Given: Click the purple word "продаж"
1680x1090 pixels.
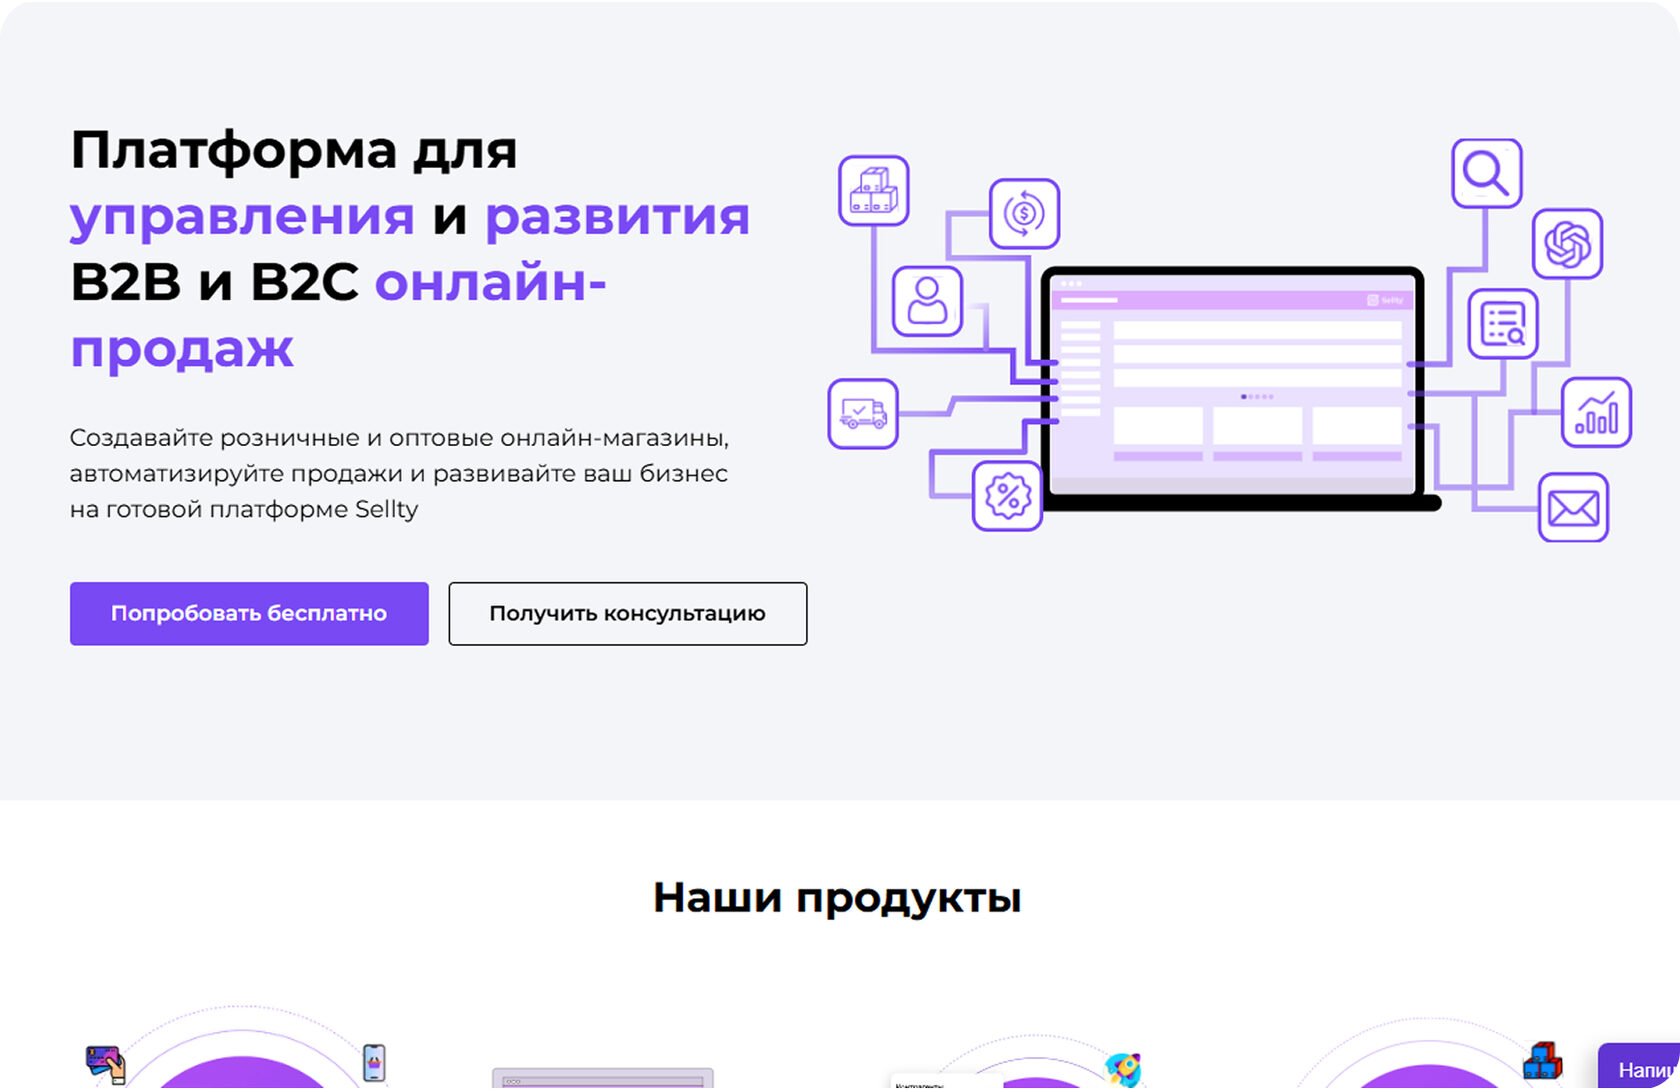Looking at the screenshot, I should (182, 349).
